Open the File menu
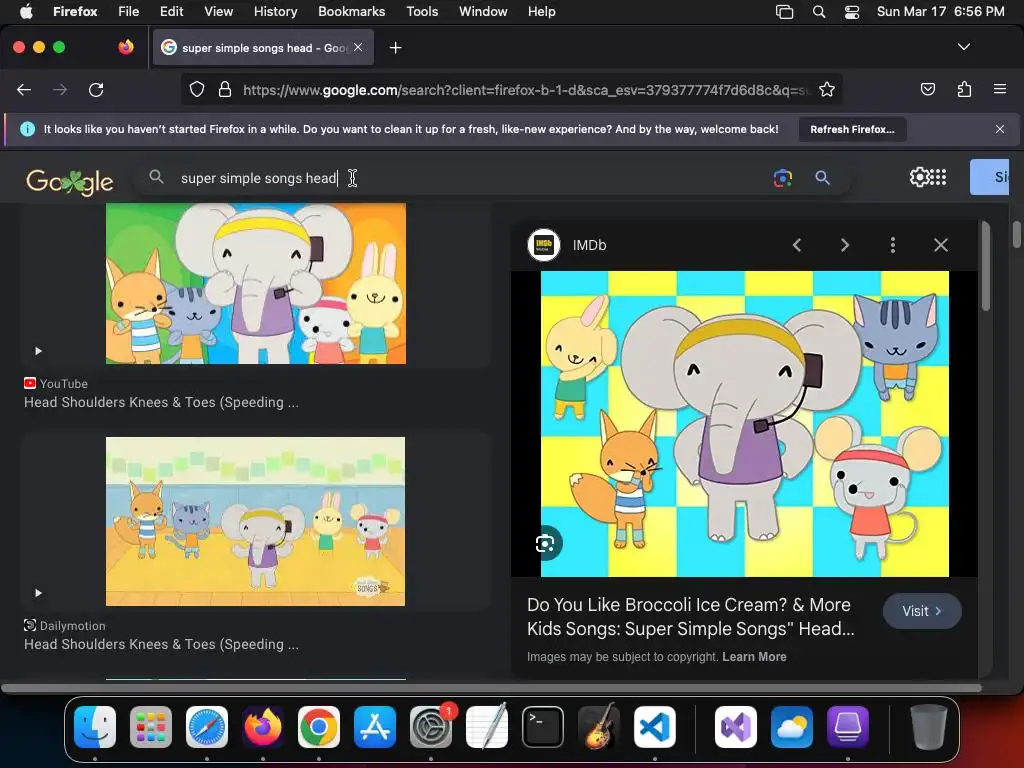The height and width of the screenshot is (768, 1024). pos(128,12)
